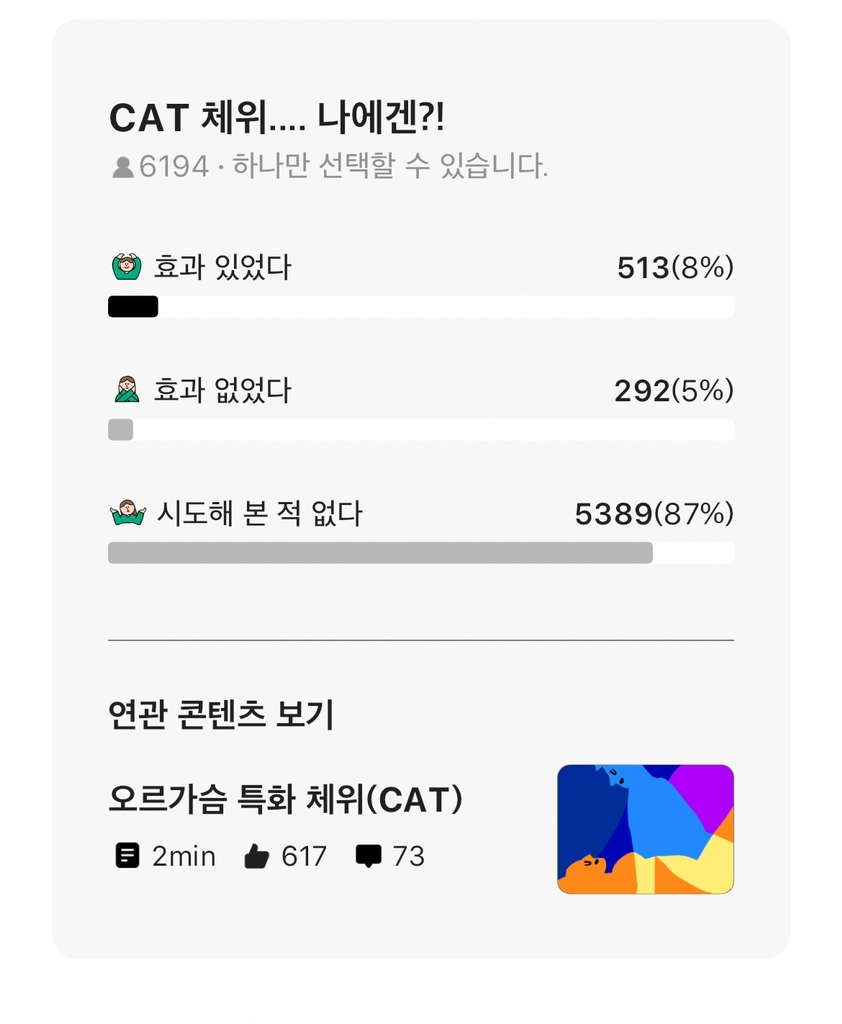
Task: Click the 73 comments count
Action: coord(408,856)
